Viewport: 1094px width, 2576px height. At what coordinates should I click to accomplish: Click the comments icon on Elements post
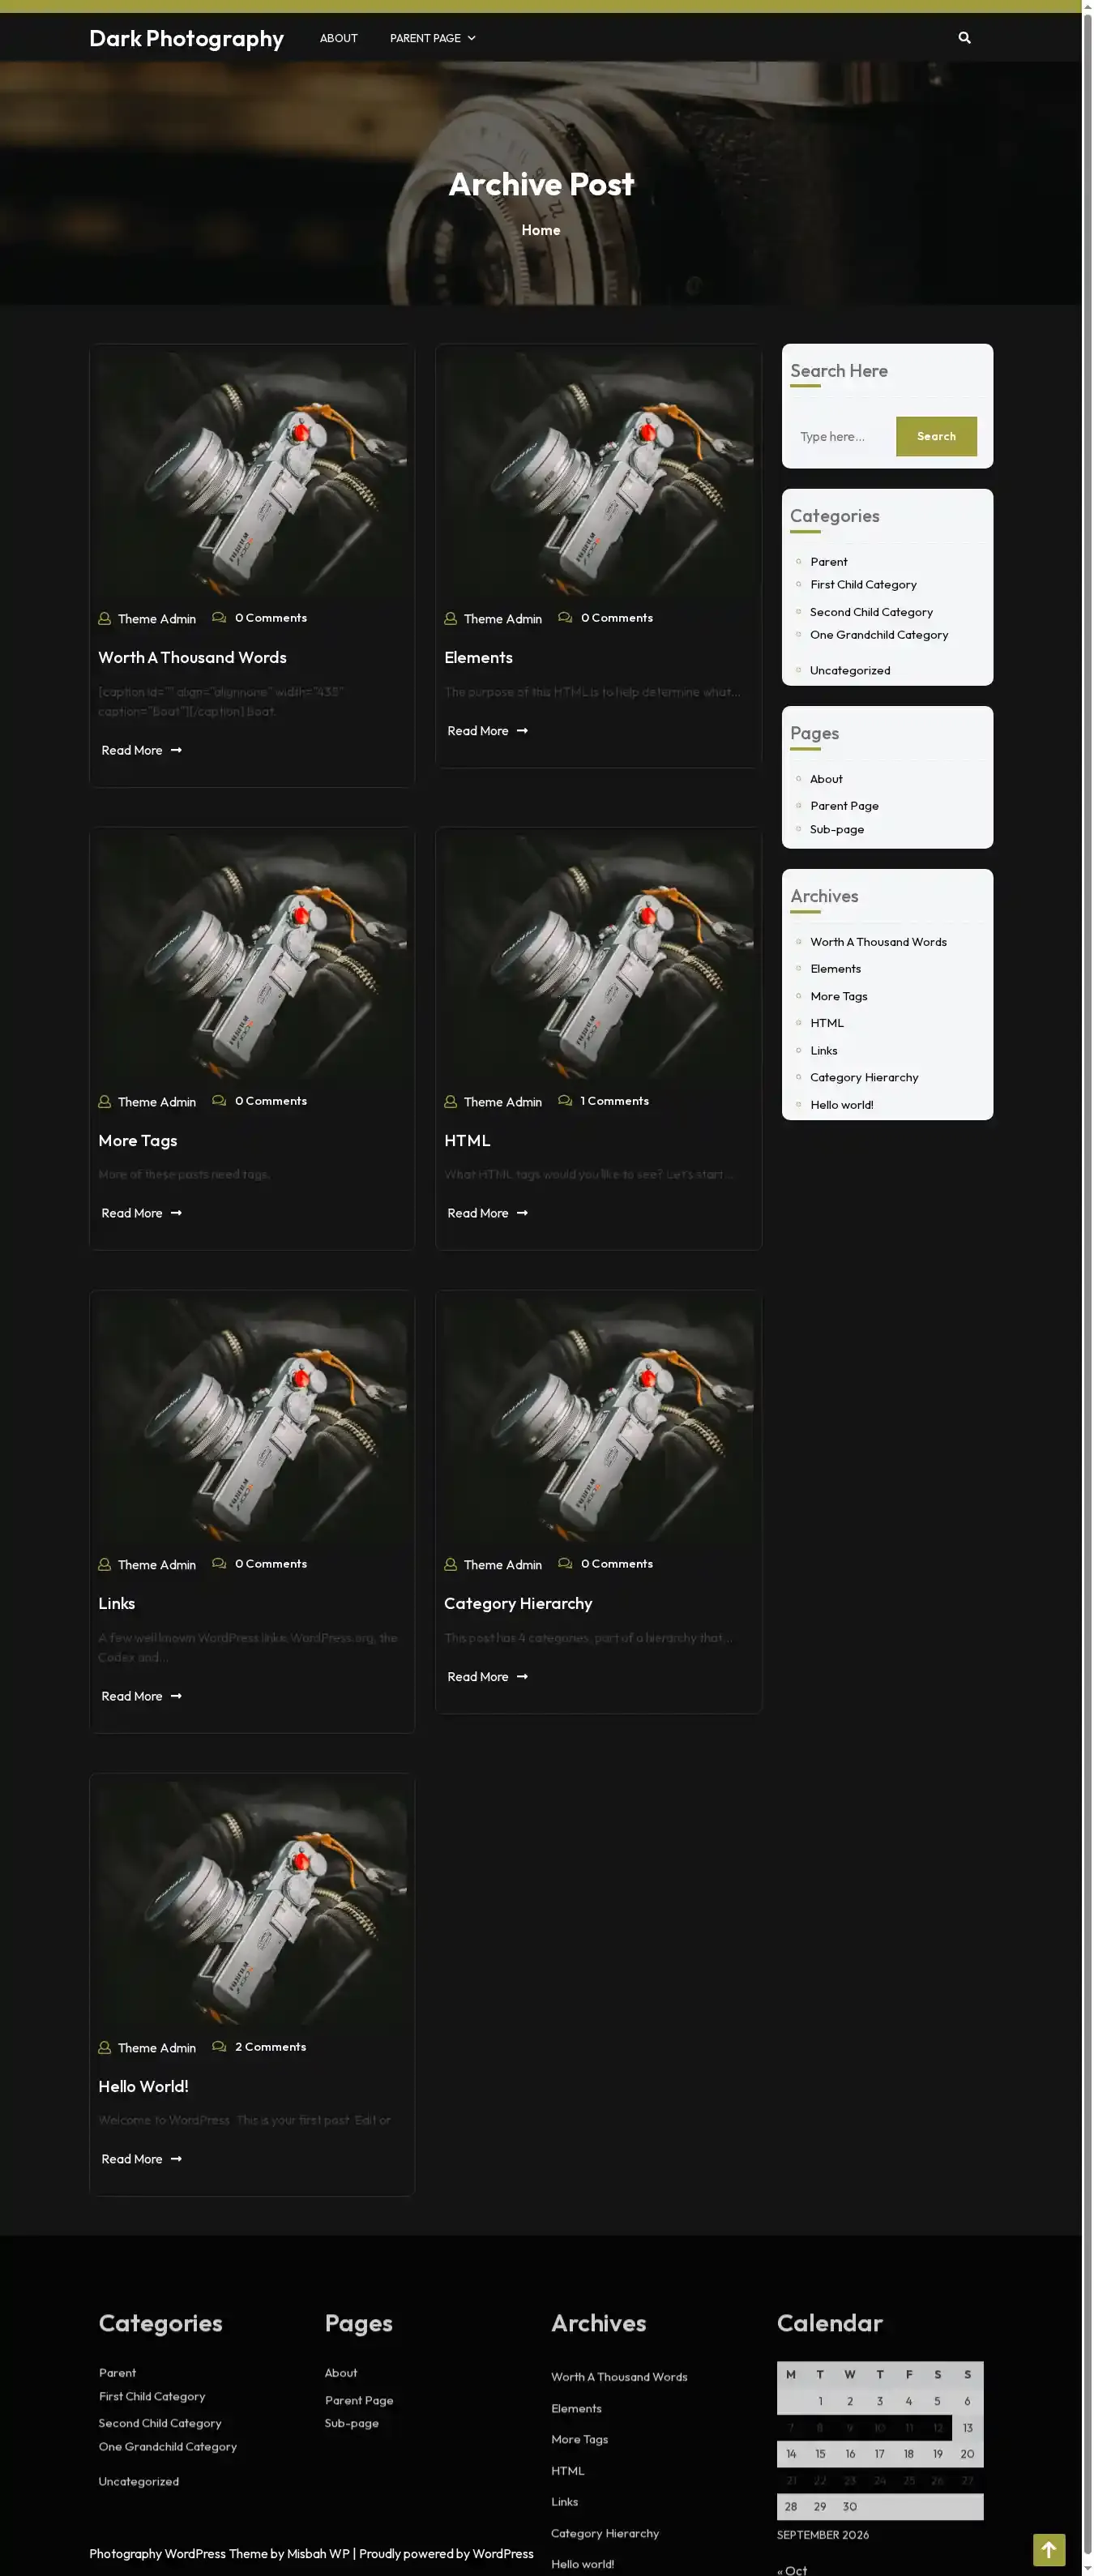click(x=565, y=618)
